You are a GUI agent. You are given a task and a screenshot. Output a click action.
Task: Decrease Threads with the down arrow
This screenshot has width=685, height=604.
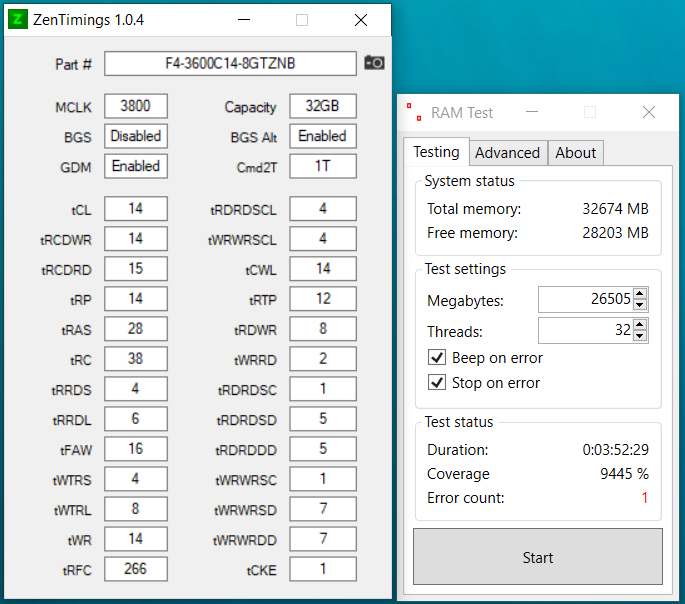tap(640, 335)
